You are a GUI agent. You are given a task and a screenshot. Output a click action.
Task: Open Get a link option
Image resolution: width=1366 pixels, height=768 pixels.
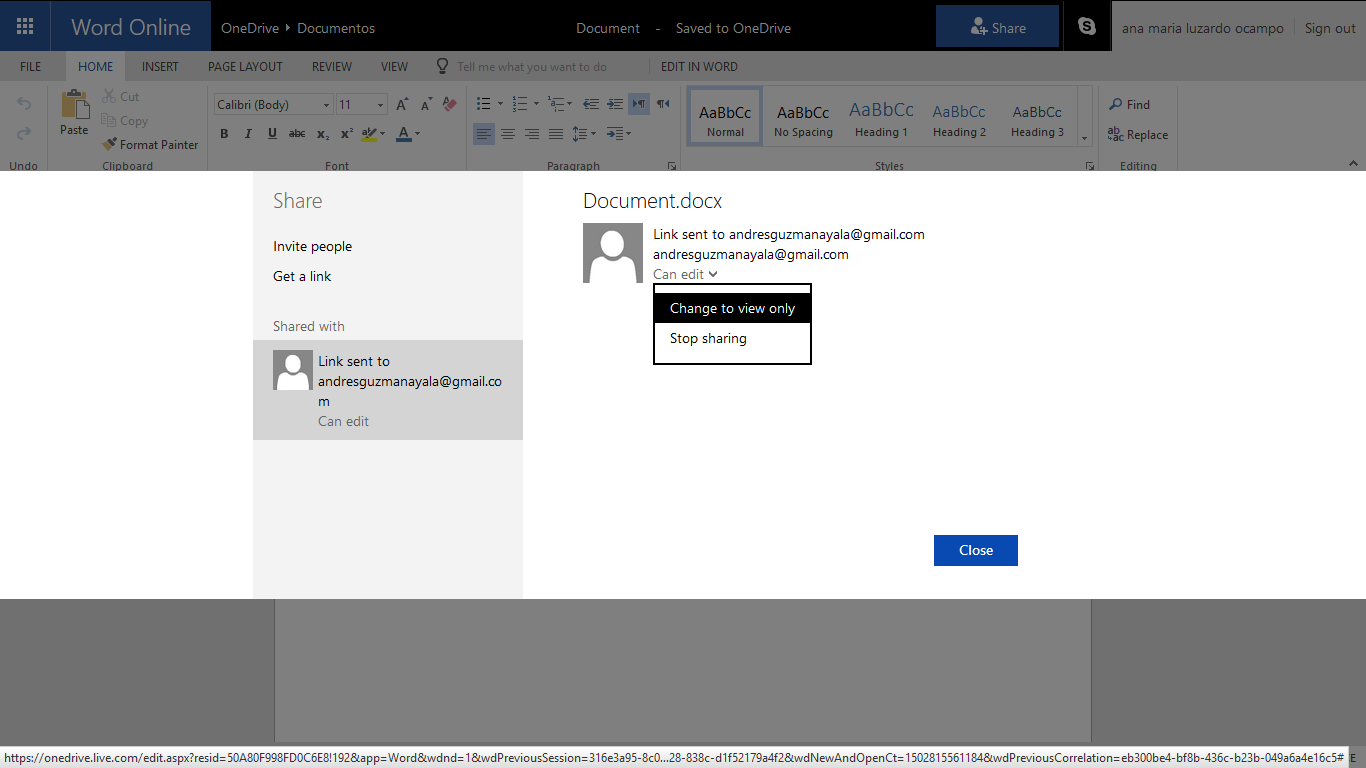pyautogui.click(x=302, y=276)
